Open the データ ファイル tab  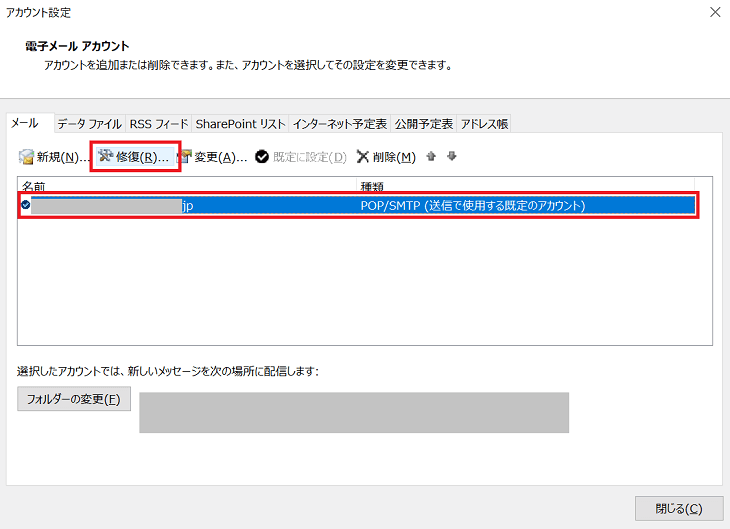click(89, 124)
